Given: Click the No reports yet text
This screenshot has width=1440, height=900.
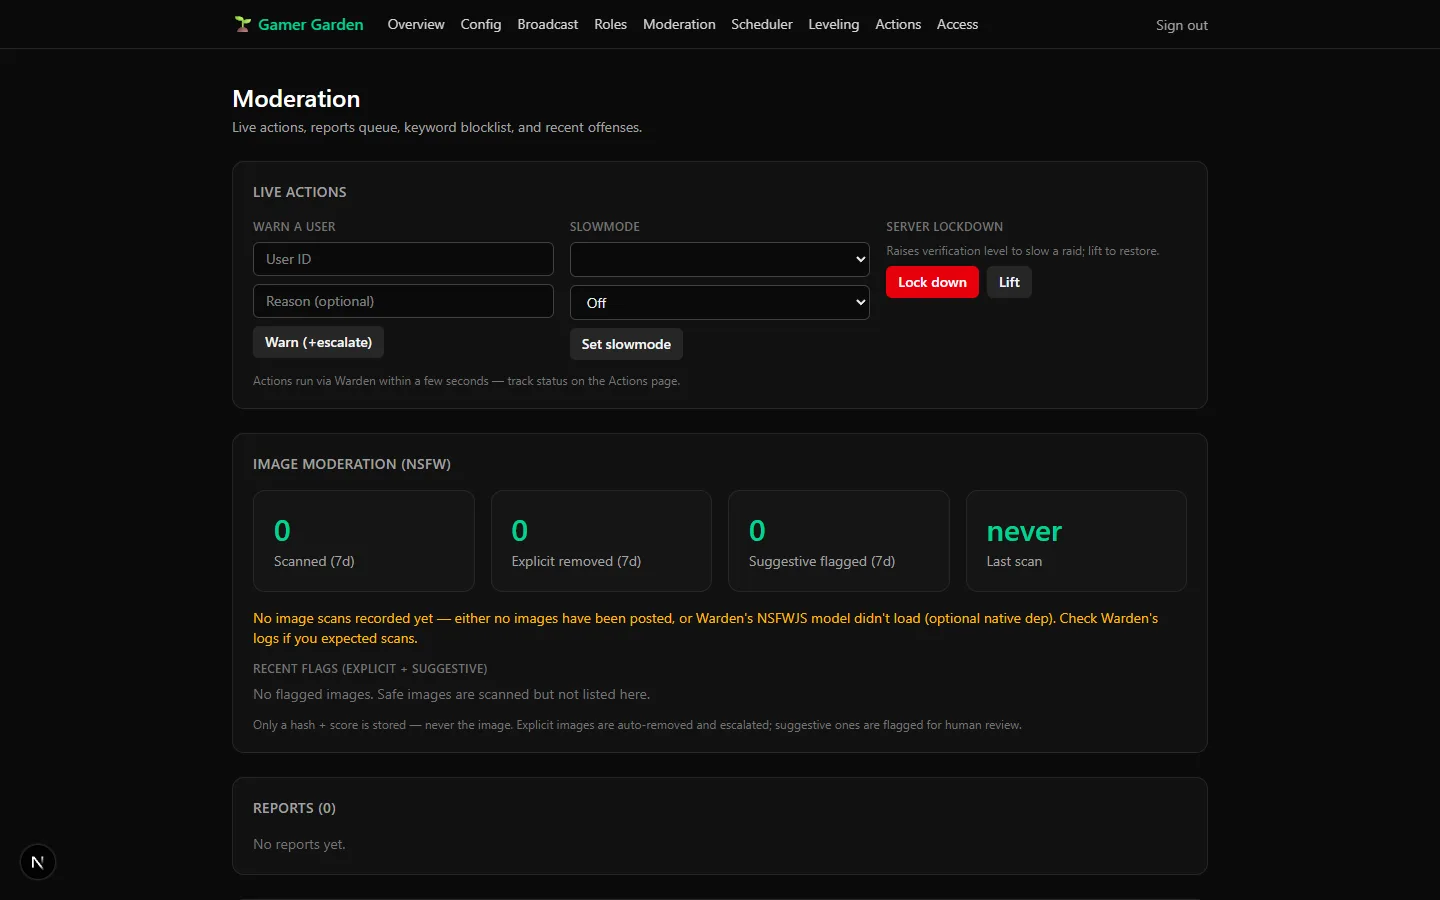Looking at the screenshot, I should [299, 844].
